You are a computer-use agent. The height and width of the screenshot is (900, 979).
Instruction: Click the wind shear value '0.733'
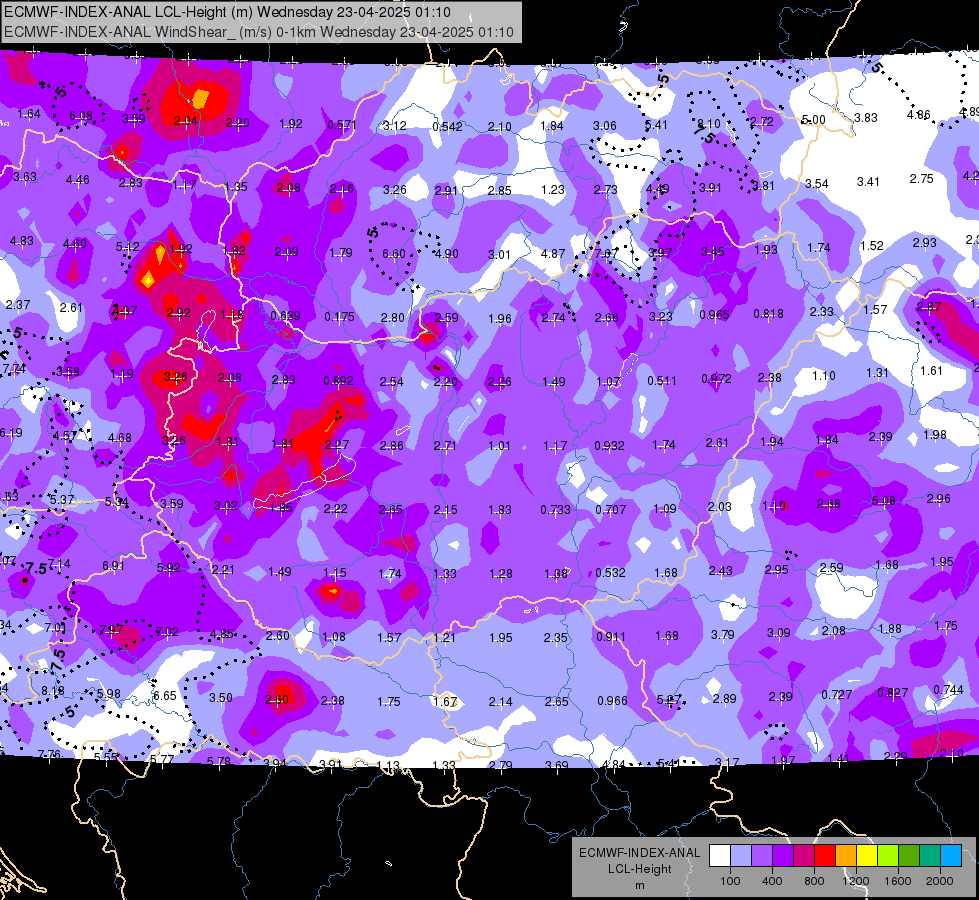click(x=556, y=510)
